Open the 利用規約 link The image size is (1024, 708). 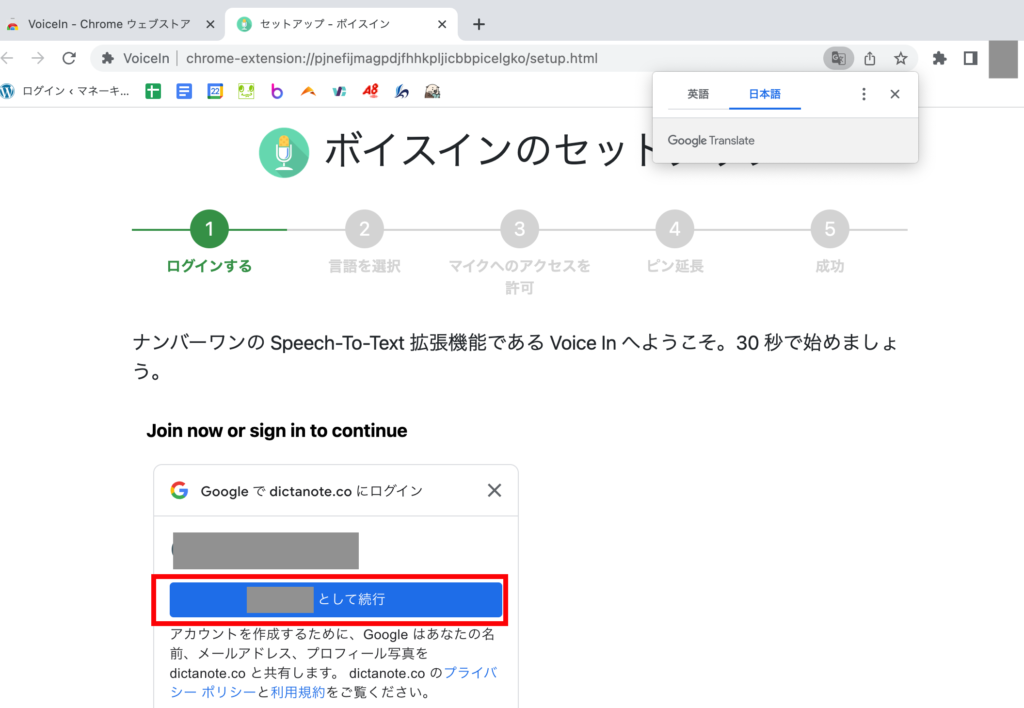tap(298, 692)
